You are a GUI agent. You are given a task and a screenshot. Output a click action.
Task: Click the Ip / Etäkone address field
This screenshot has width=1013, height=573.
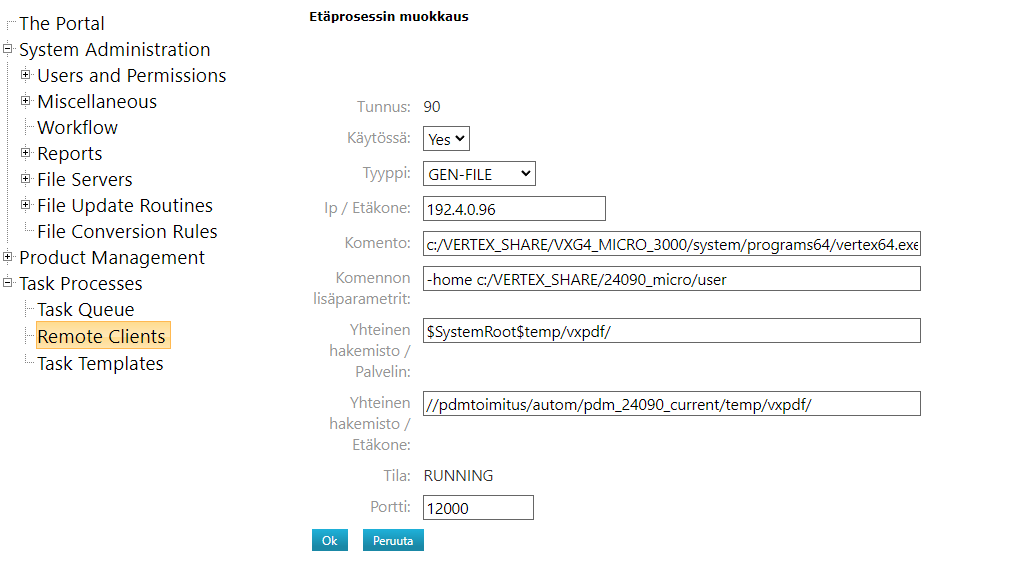514,208
